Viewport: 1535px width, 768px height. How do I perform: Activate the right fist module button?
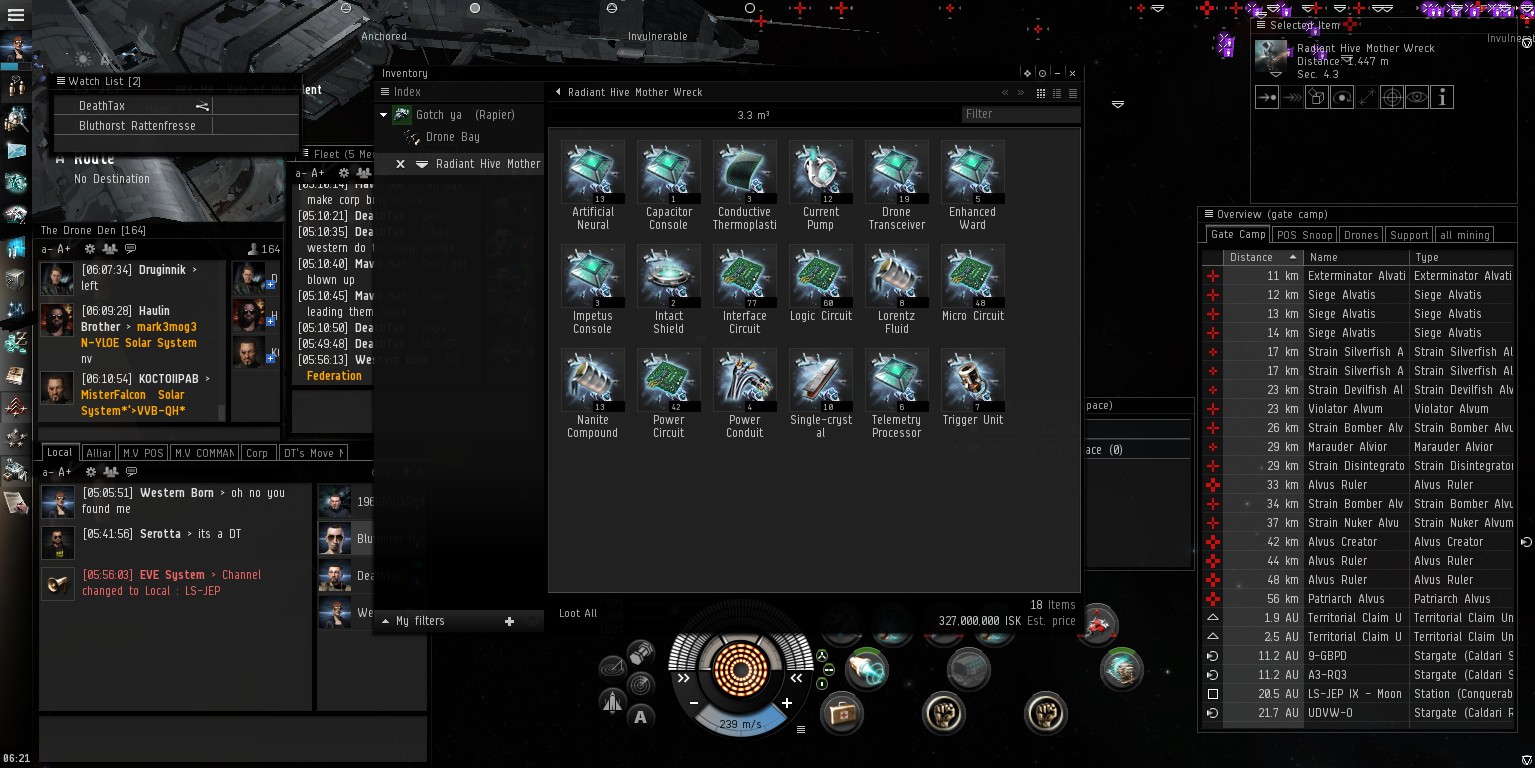(x=1046, y=713)
